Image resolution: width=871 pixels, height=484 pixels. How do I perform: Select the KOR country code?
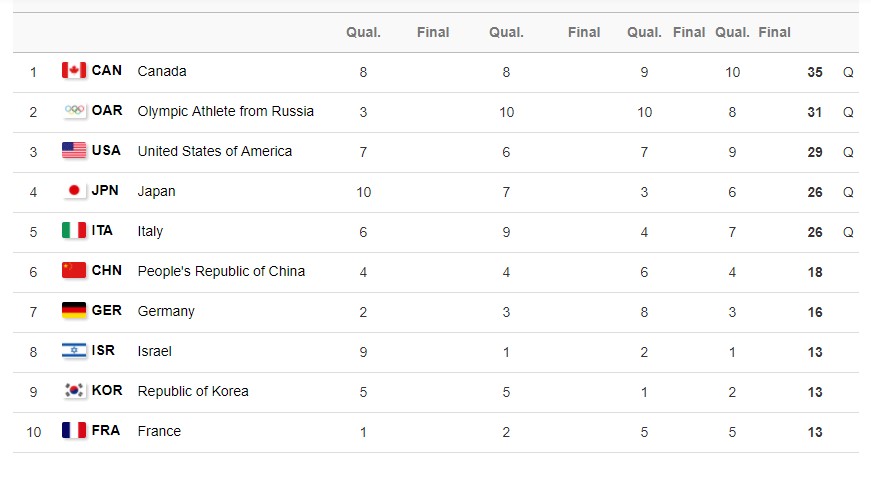[x=107, y=391]
